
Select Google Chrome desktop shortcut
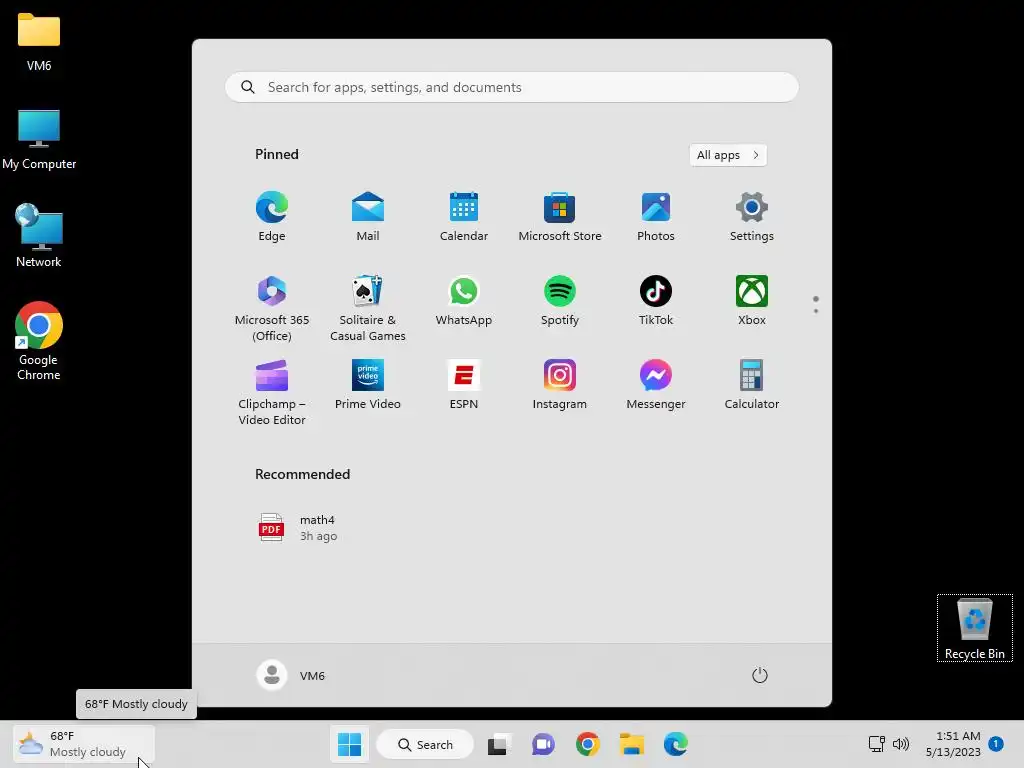(39, 341)
